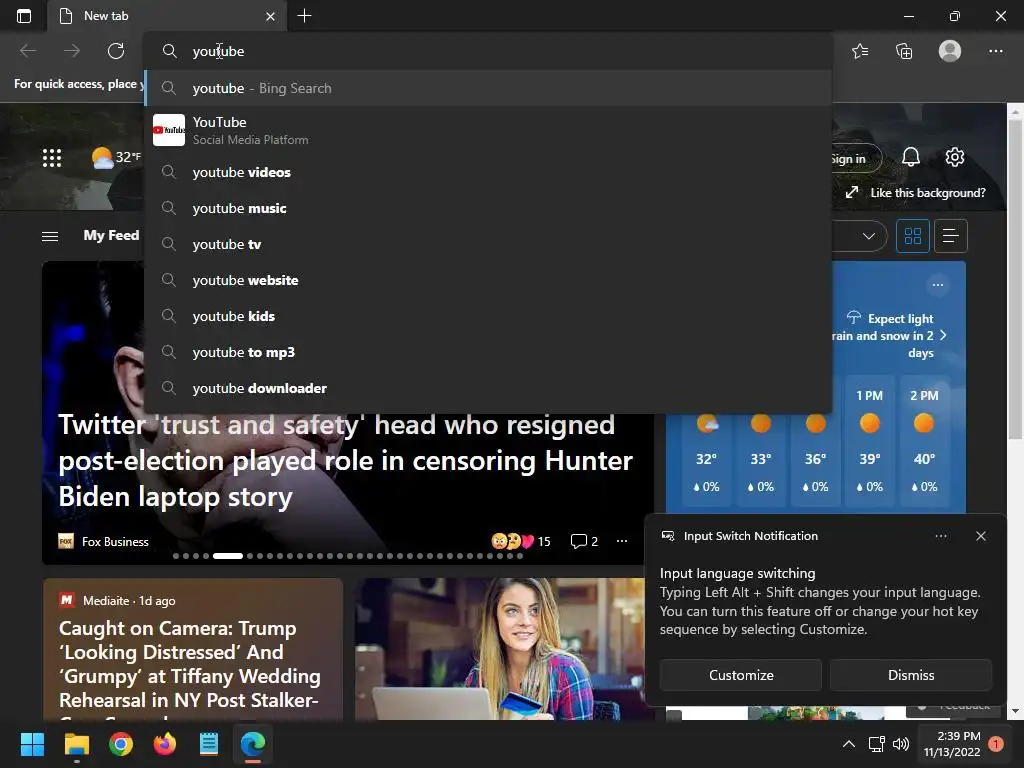Open the volume speaker tray icon

tap(901, 744)
